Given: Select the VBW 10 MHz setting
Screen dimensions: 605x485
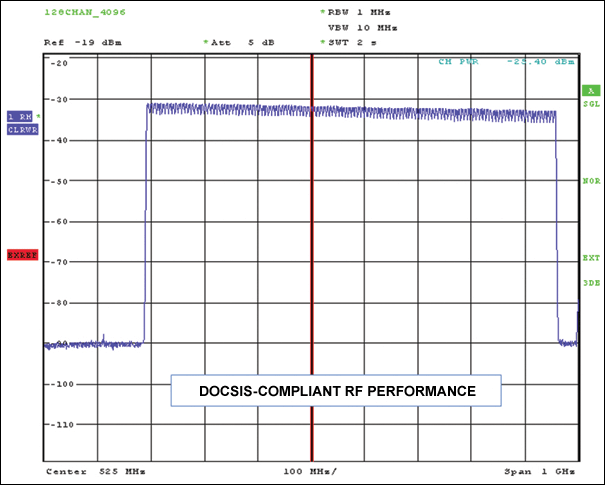Looking at the screenshot, I should pyautogui.click(x=362, y=29).
